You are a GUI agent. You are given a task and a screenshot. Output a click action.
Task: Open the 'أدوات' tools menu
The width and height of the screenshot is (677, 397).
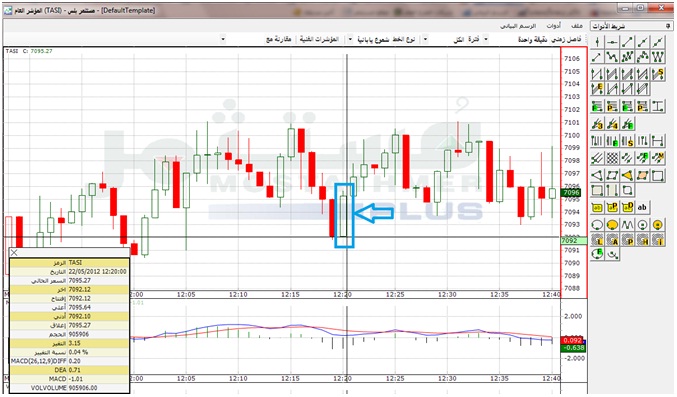[554, 26]
